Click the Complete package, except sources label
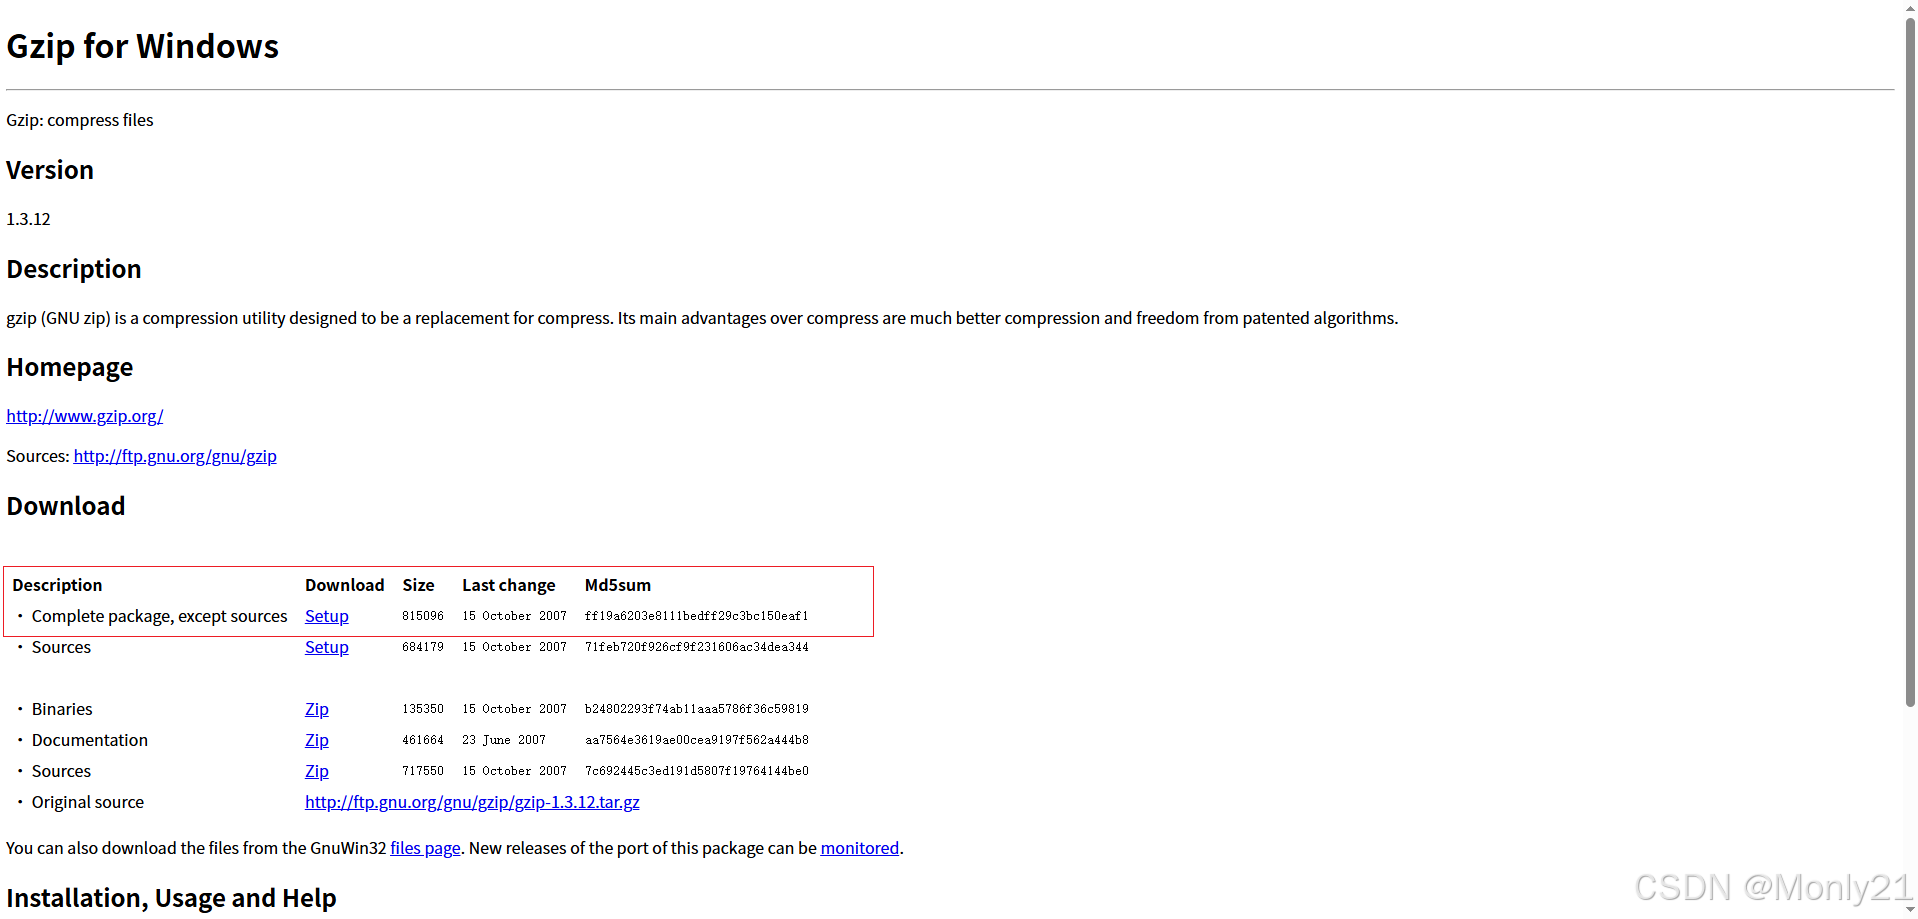The width and height of the screenshot is (1918, 919). [160, 616]
